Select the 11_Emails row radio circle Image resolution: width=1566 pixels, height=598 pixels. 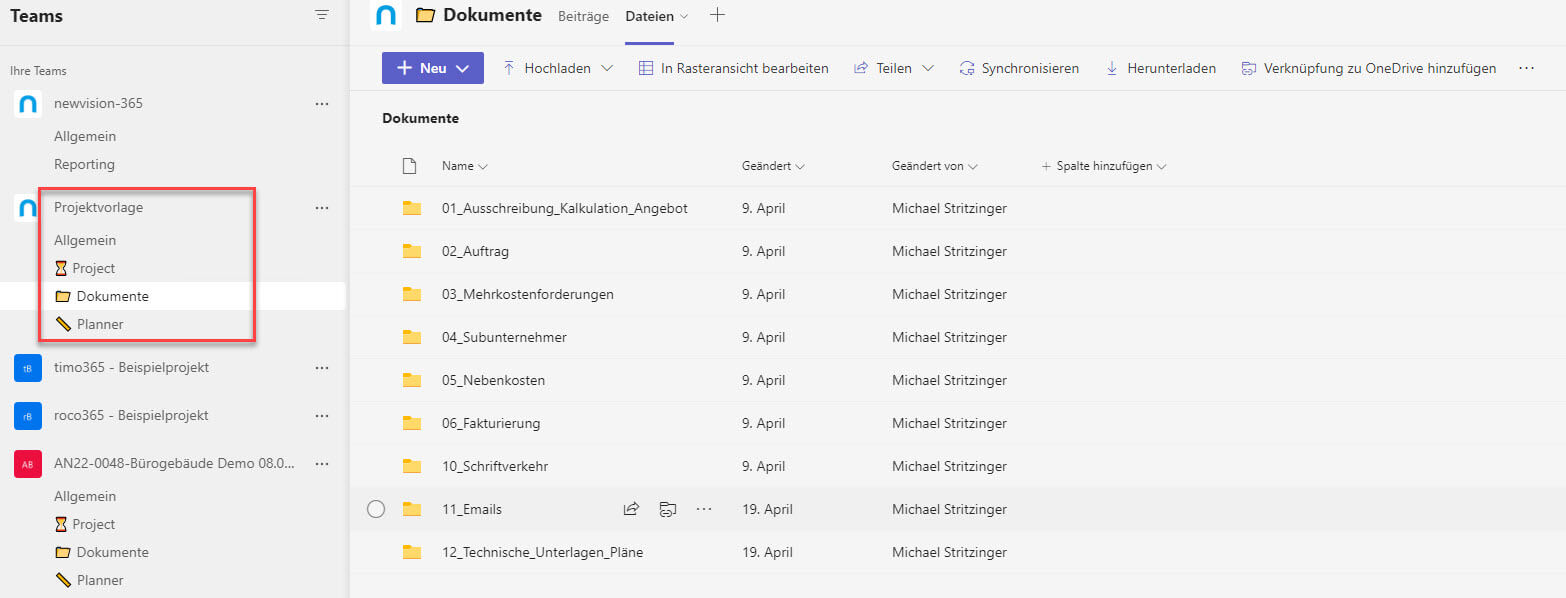[x=376, y=509]
